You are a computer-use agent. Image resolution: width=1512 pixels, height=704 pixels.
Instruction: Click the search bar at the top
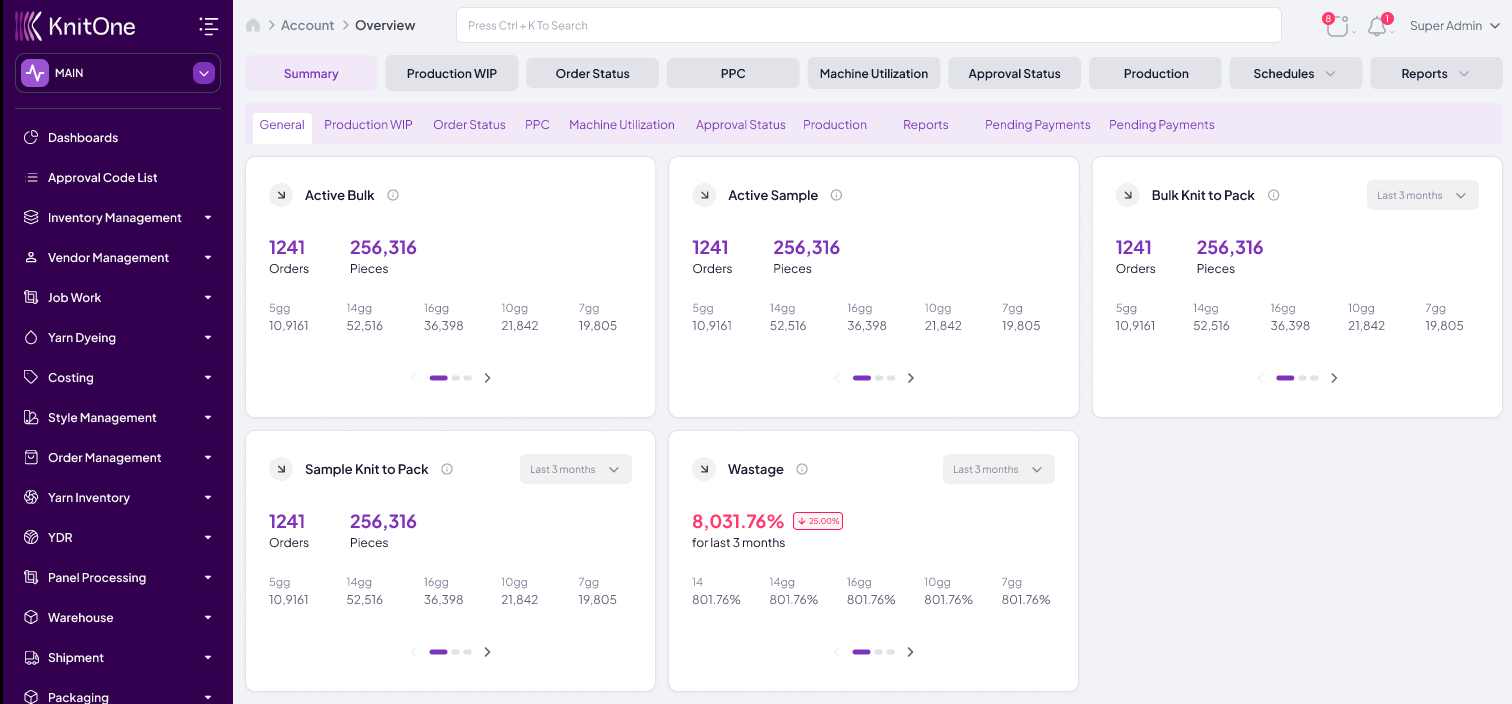click(868, 25)
